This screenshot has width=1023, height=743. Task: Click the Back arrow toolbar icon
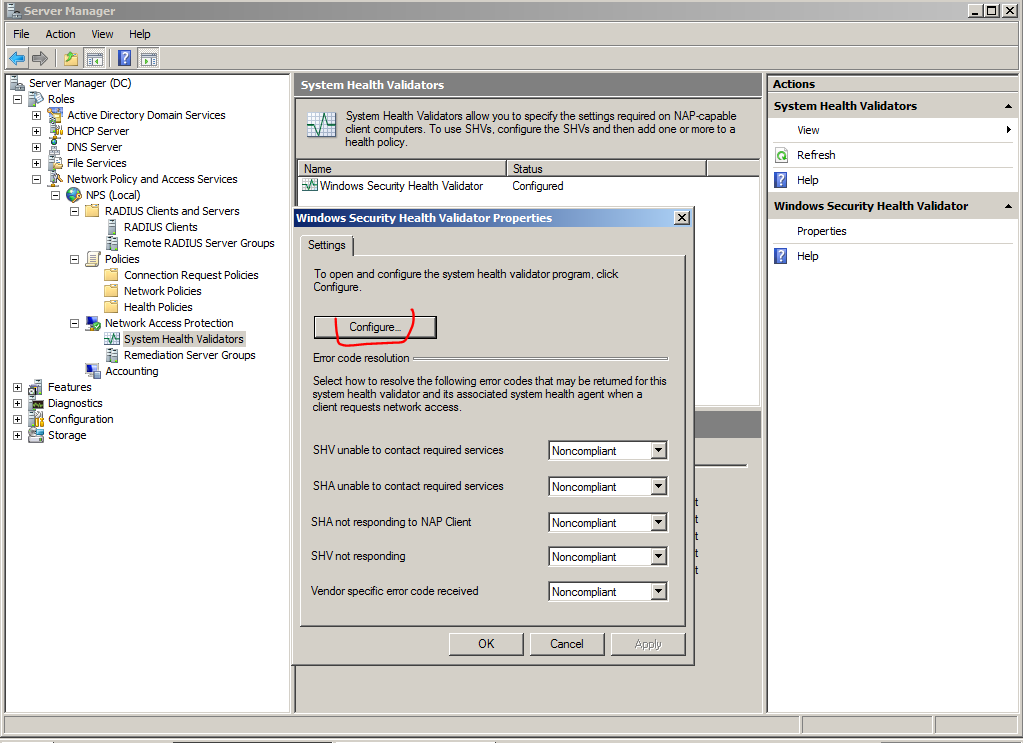(17, 59)
